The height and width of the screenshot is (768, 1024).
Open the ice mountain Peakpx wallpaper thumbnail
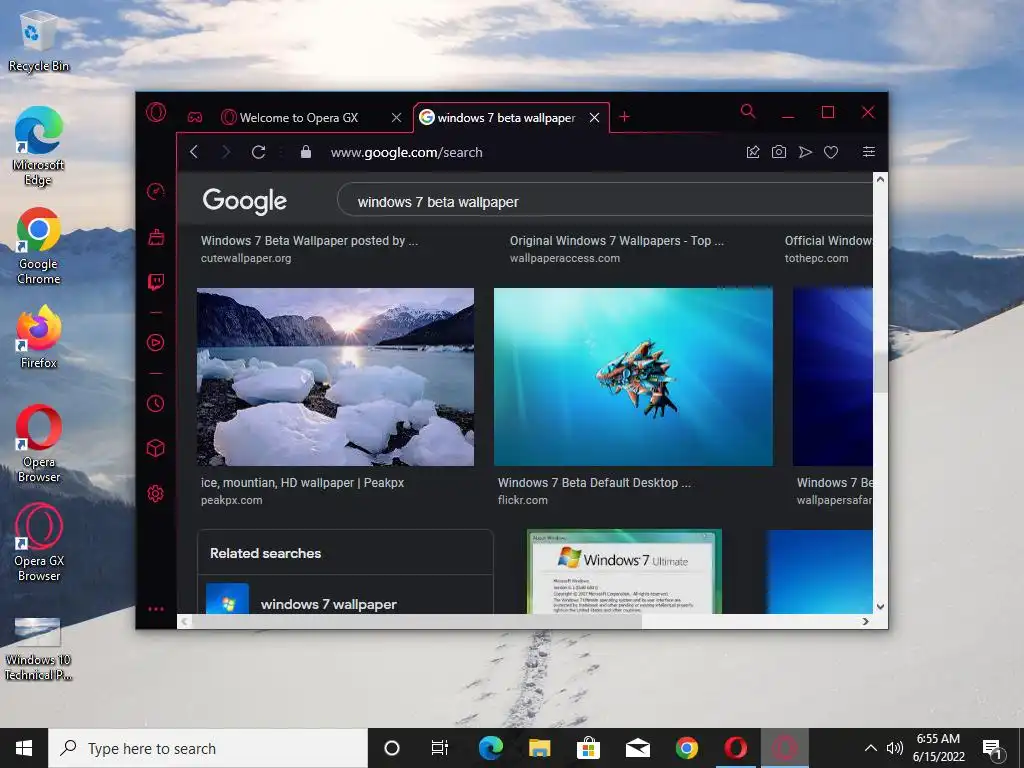coord(336,377)
